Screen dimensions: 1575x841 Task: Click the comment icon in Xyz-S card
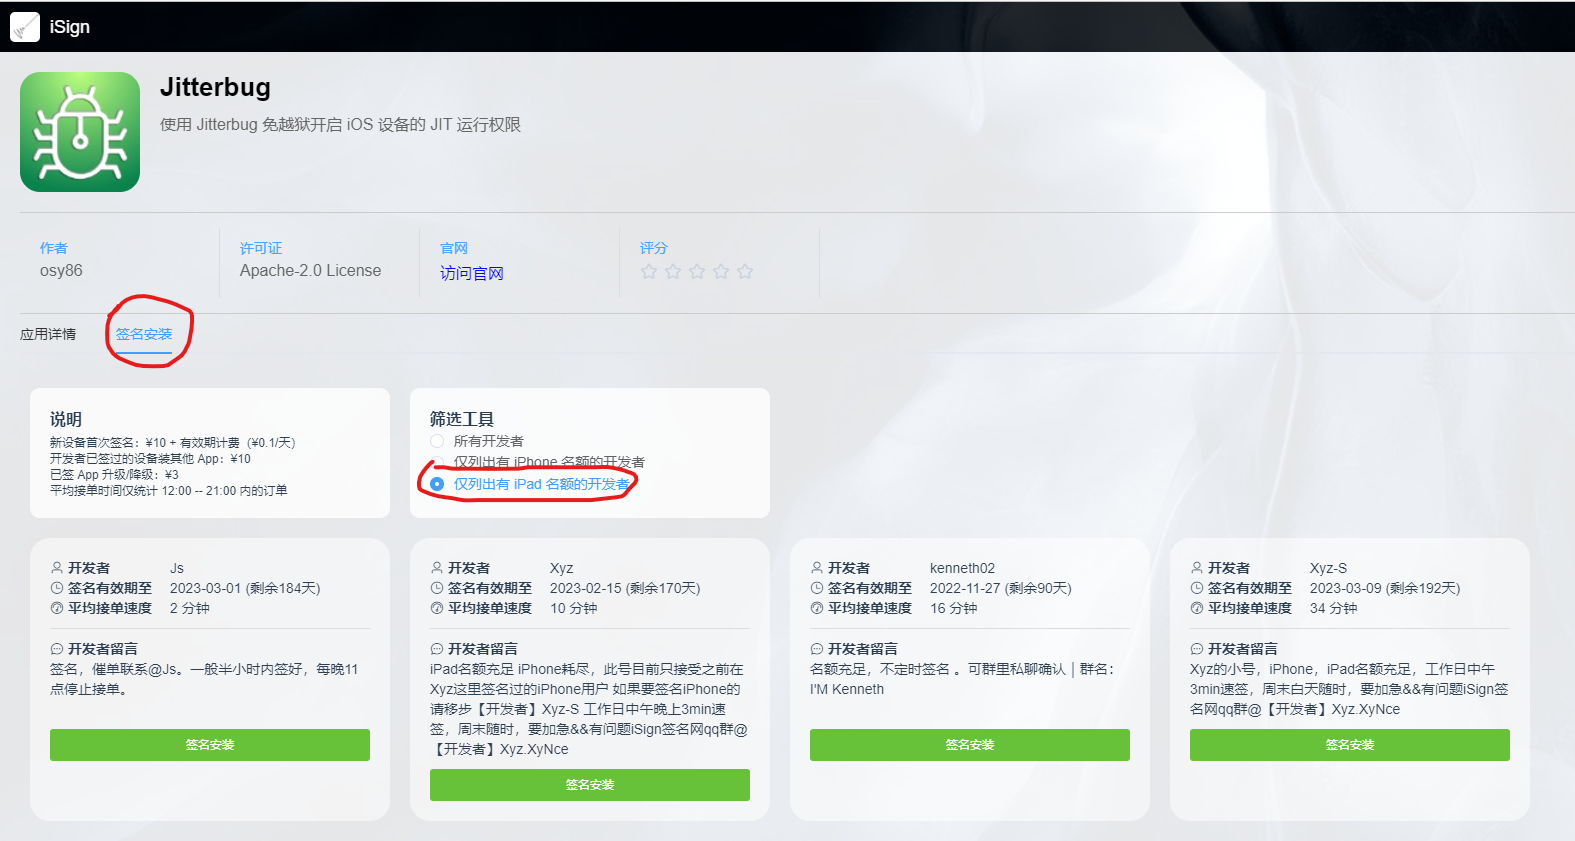(x=1197, y=649)
